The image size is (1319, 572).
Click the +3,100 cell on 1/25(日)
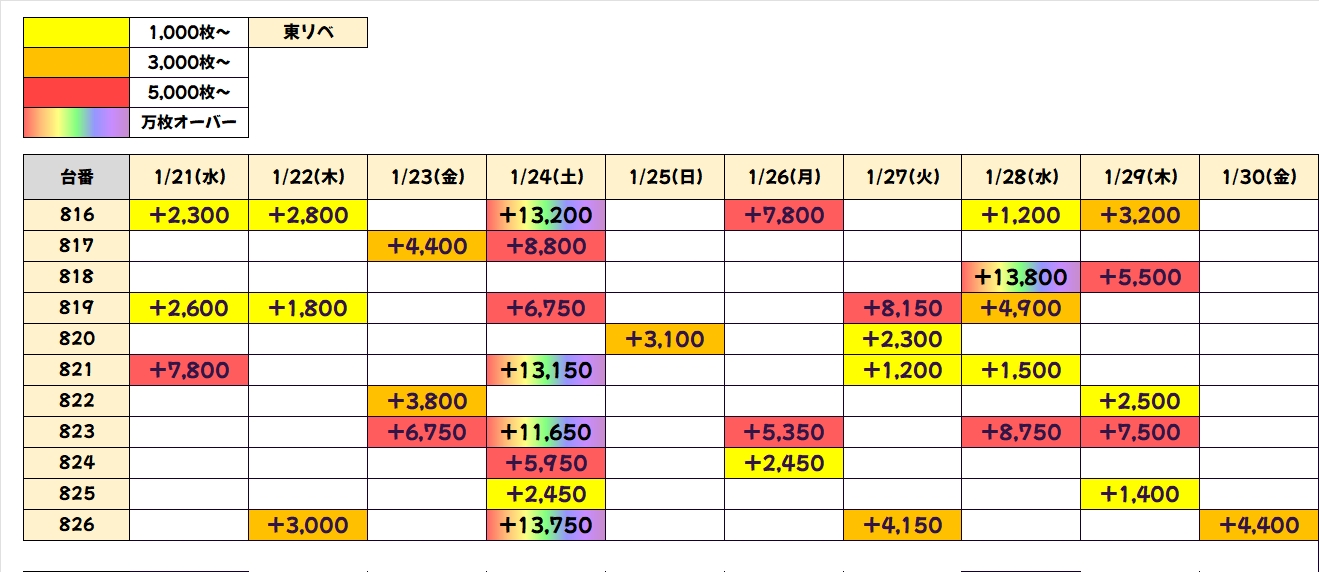tap(664, 339)
